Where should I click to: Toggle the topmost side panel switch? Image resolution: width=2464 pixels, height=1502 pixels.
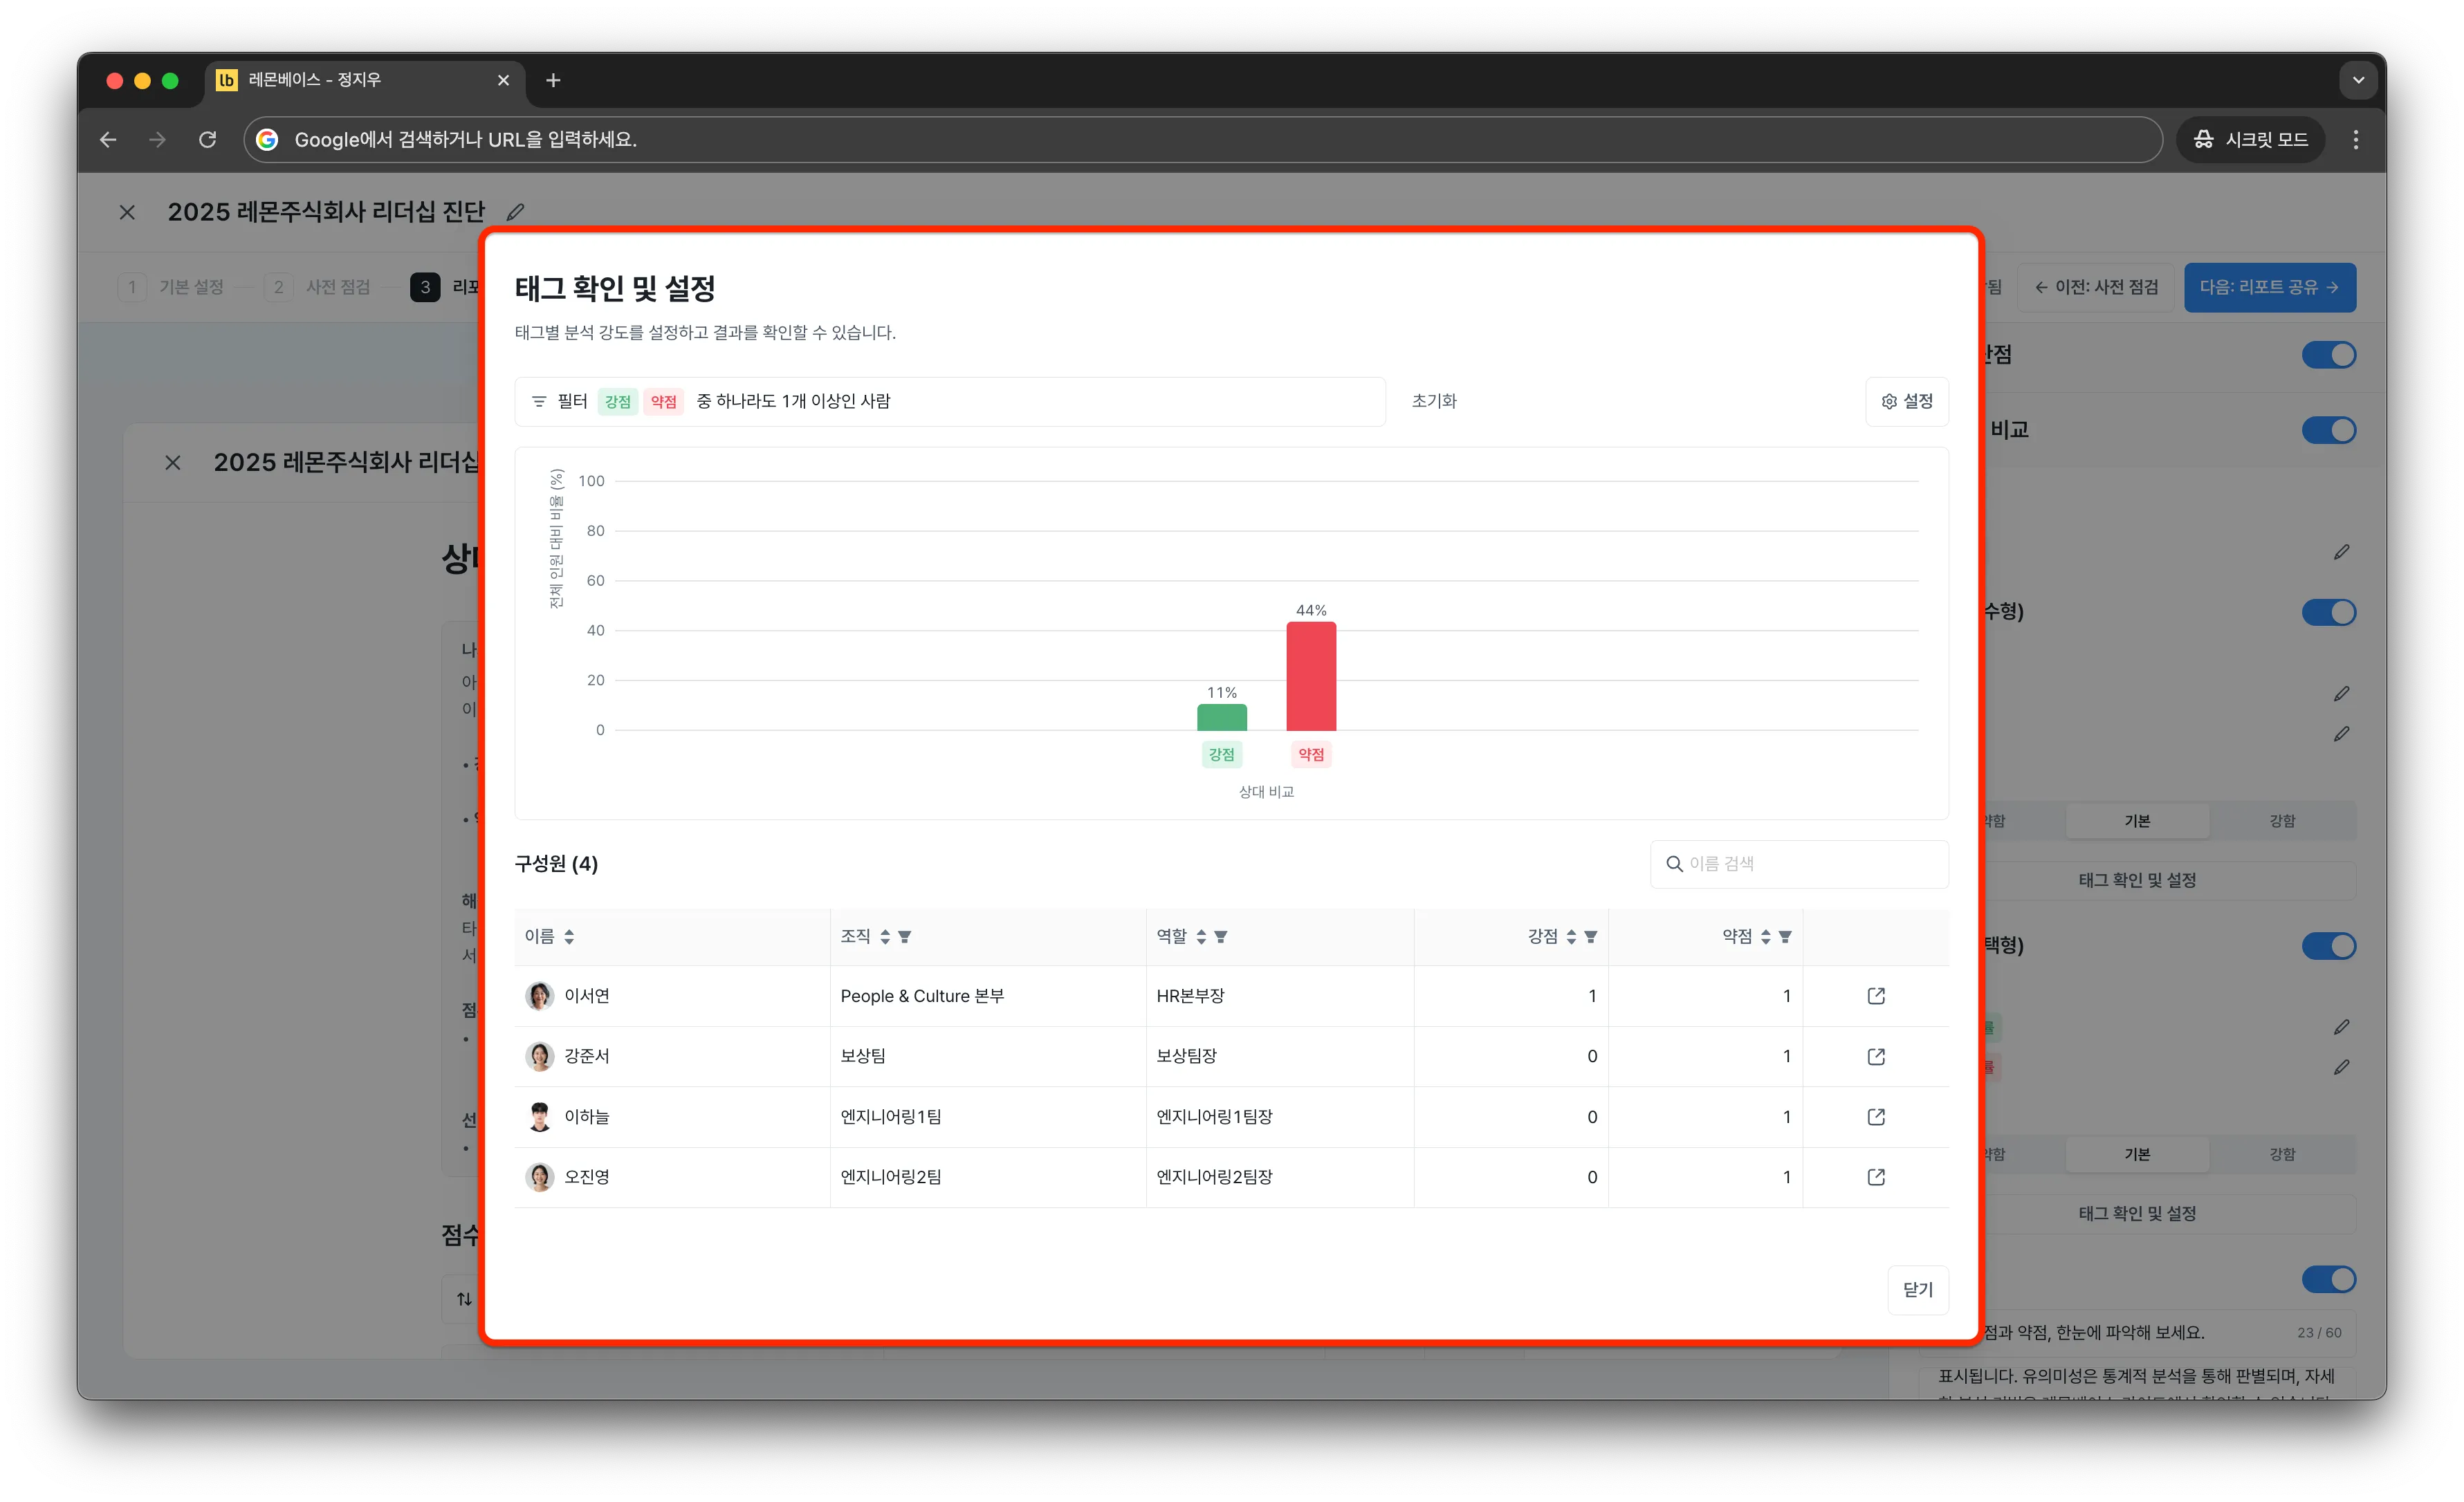point(2328,355)
